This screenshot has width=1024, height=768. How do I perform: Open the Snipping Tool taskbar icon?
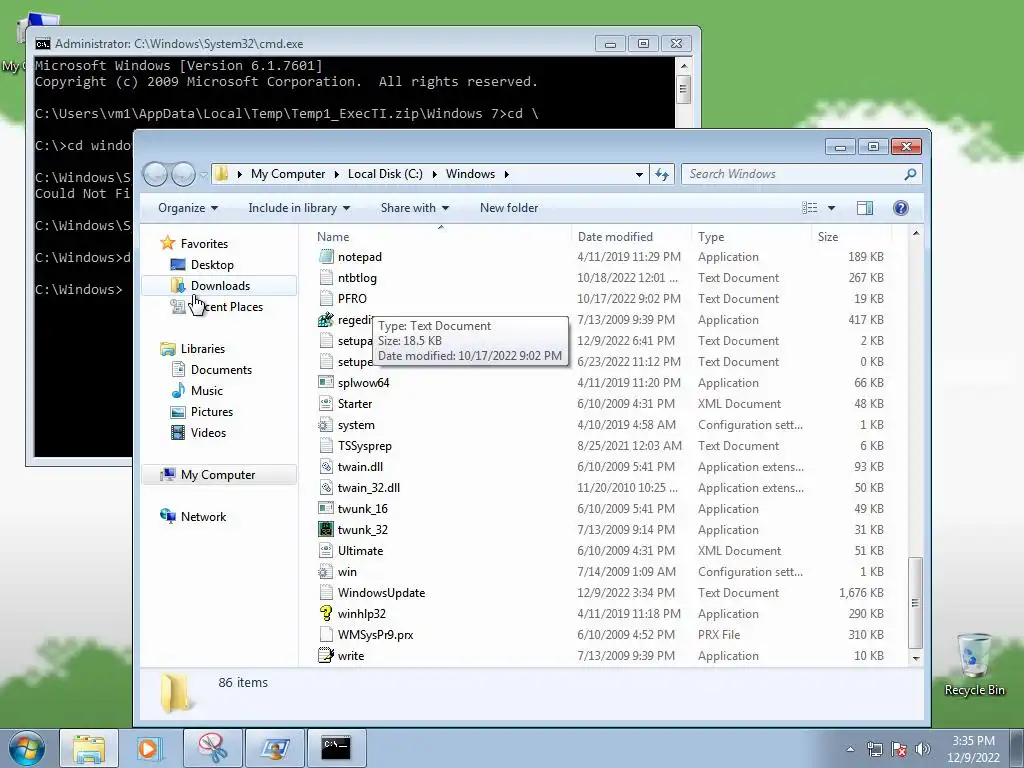click(212, 748)
